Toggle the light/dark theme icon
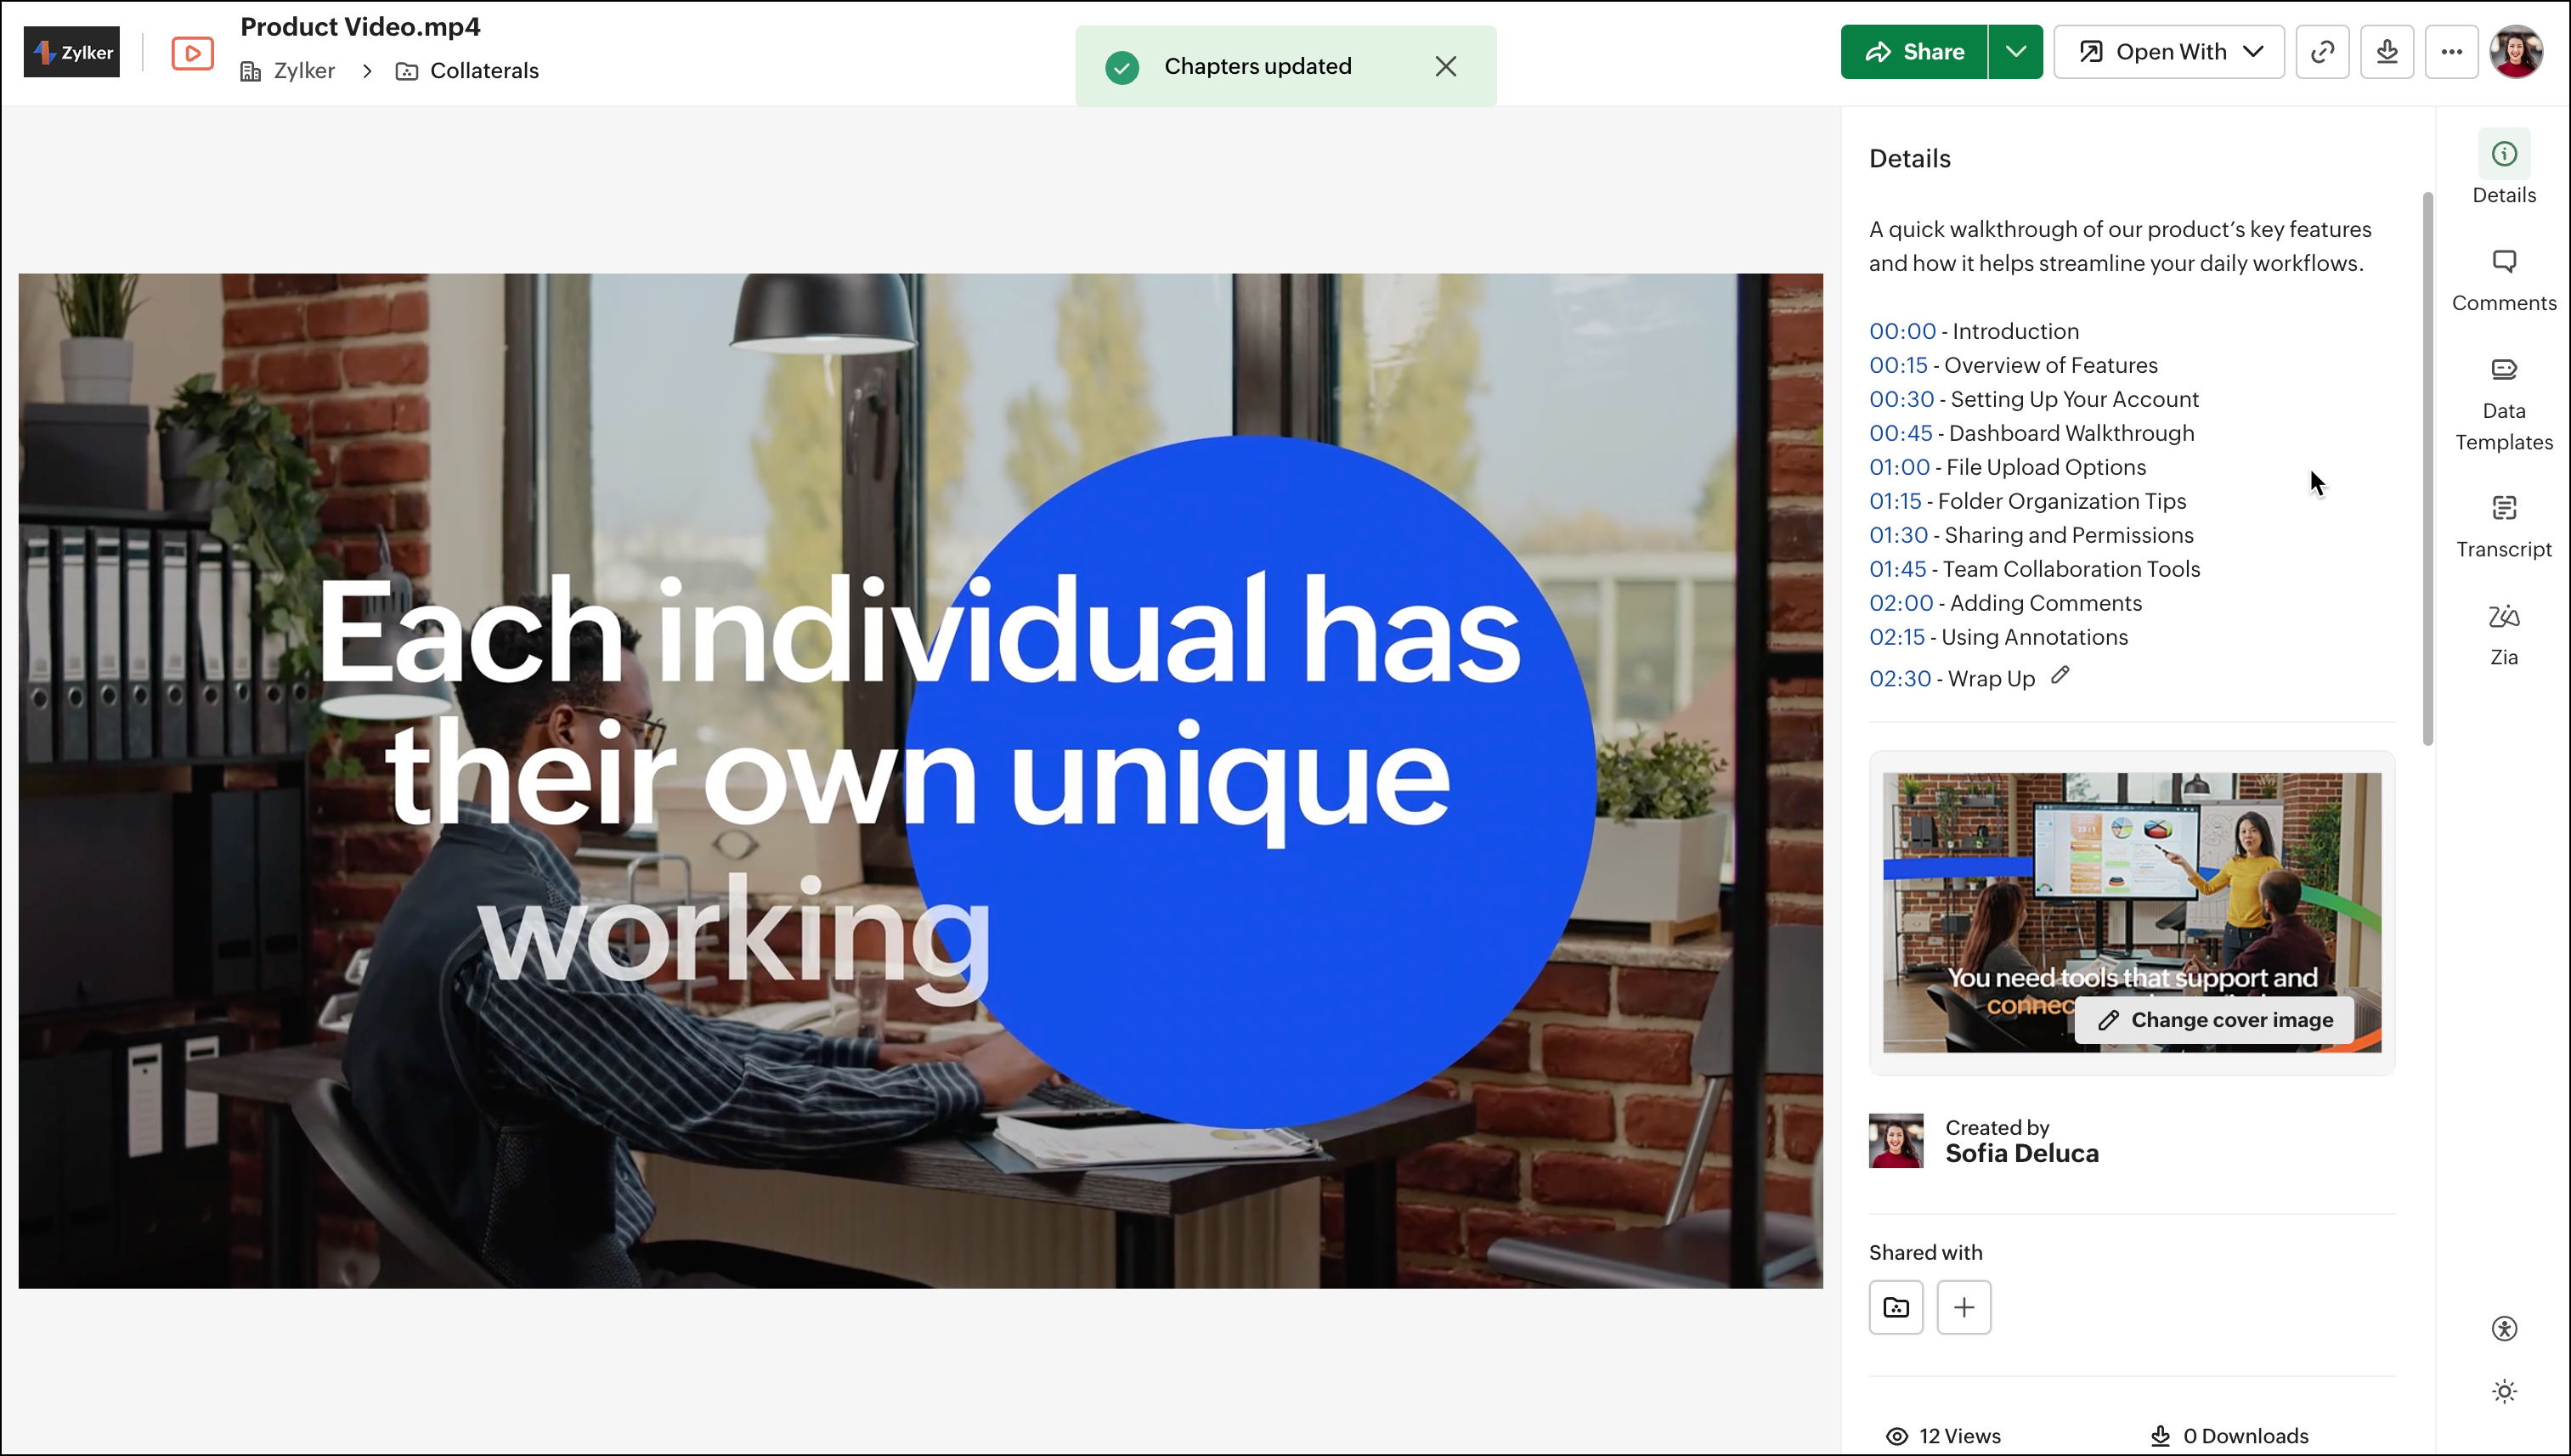This screenshot has width=2571, height=1456. [x=2503, y=1391]
